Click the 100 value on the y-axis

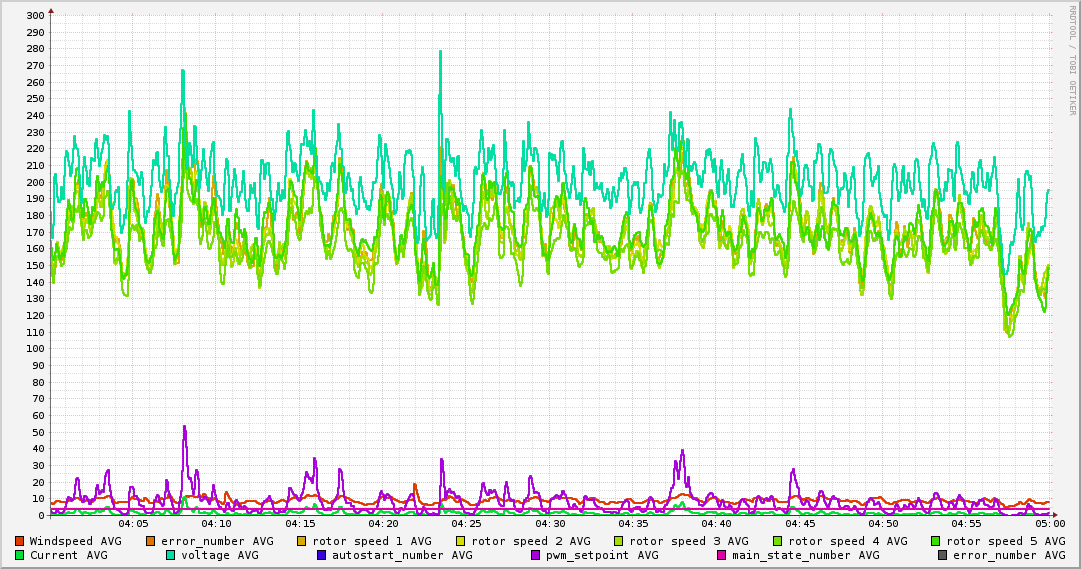(35, 349)
